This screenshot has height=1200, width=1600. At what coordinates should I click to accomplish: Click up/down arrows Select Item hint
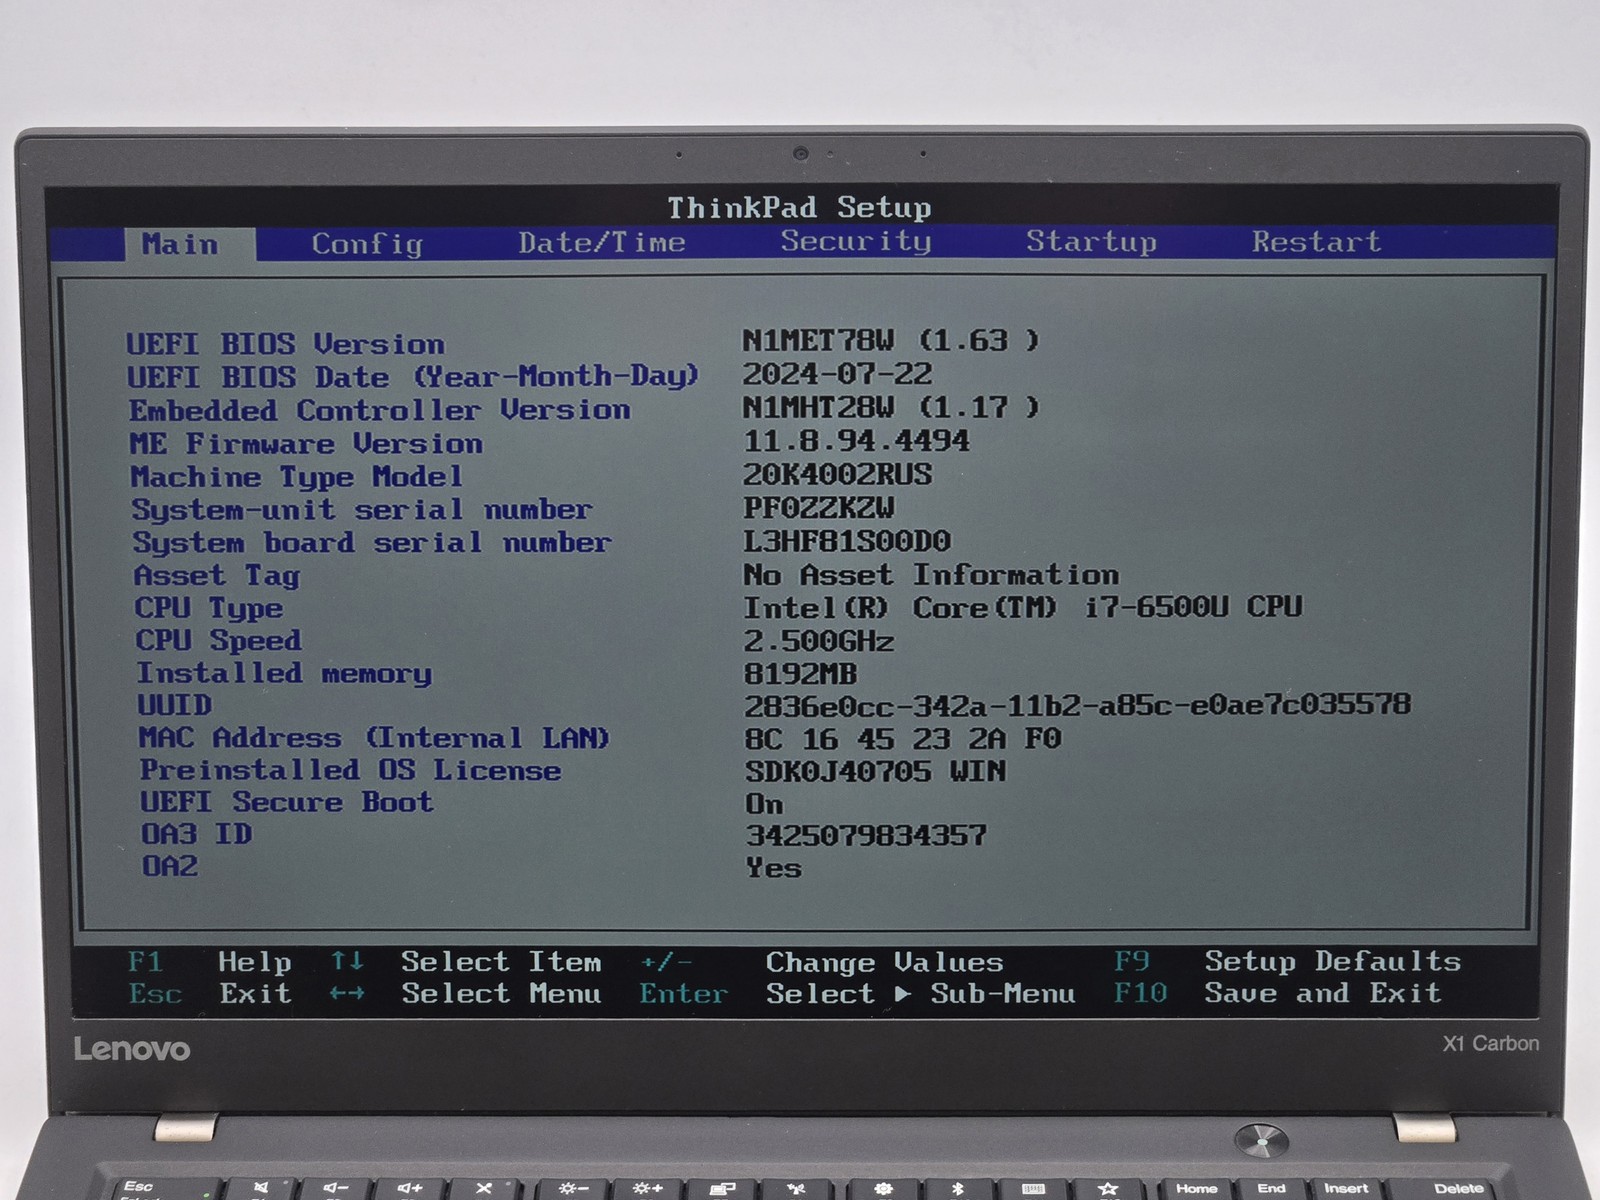pos(467,962)
